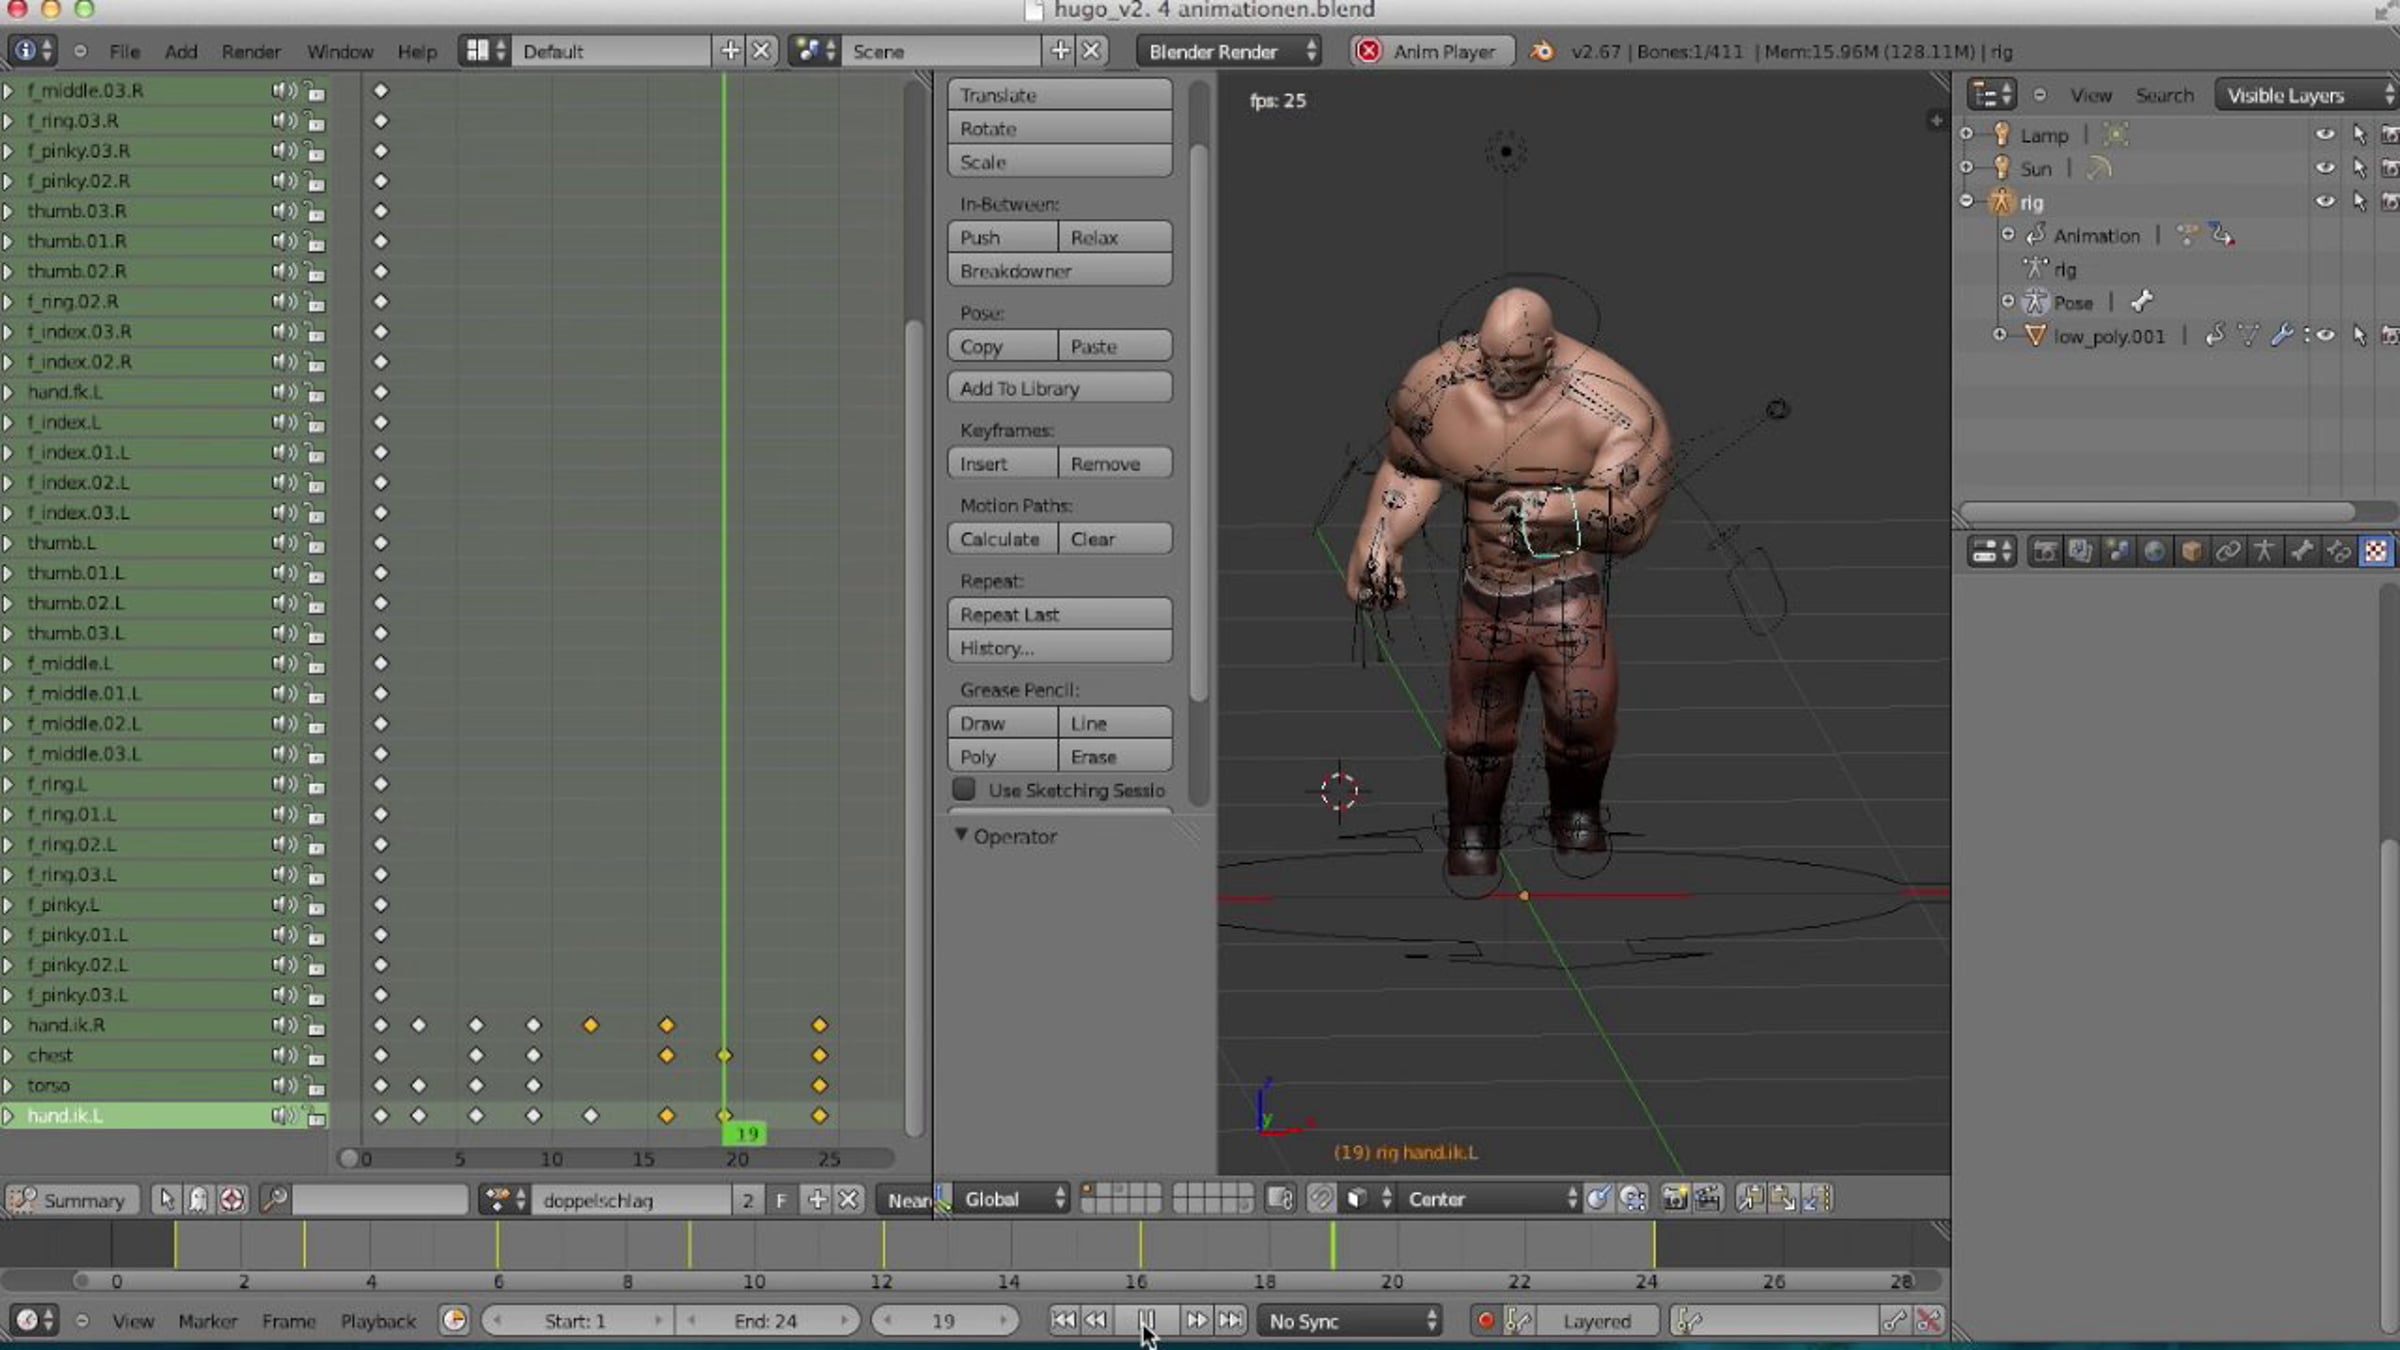Click the record auto-keyframe button in timeline
This screenshot has height=1350, width=2400.
1485,1321
